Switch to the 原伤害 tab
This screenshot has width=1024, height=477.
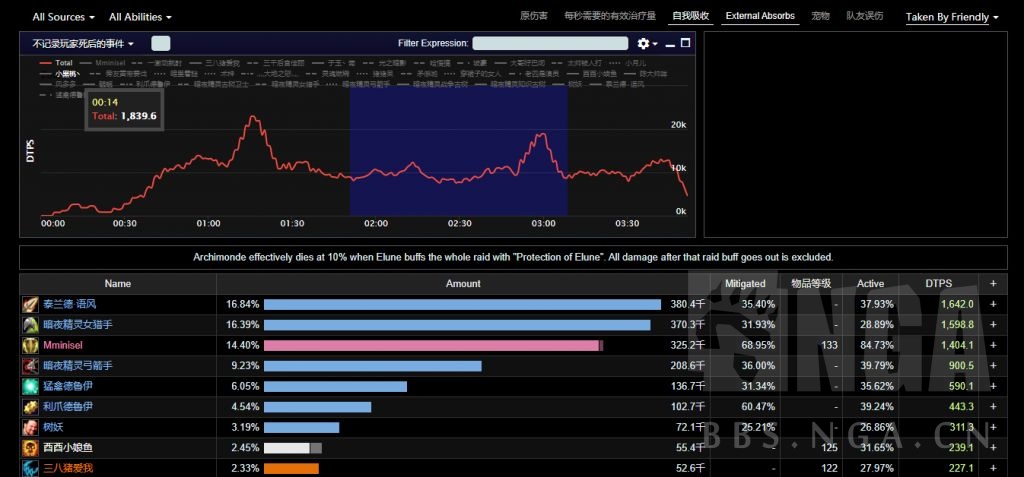[x=534, y=16]
